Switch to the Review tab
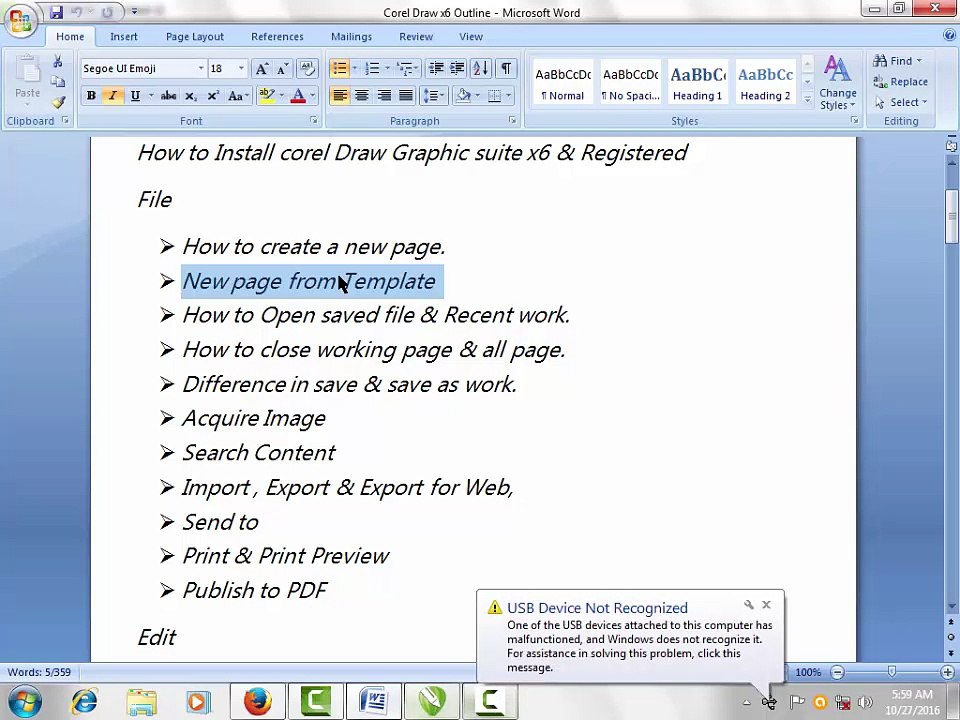 click(x=416, y=37)
